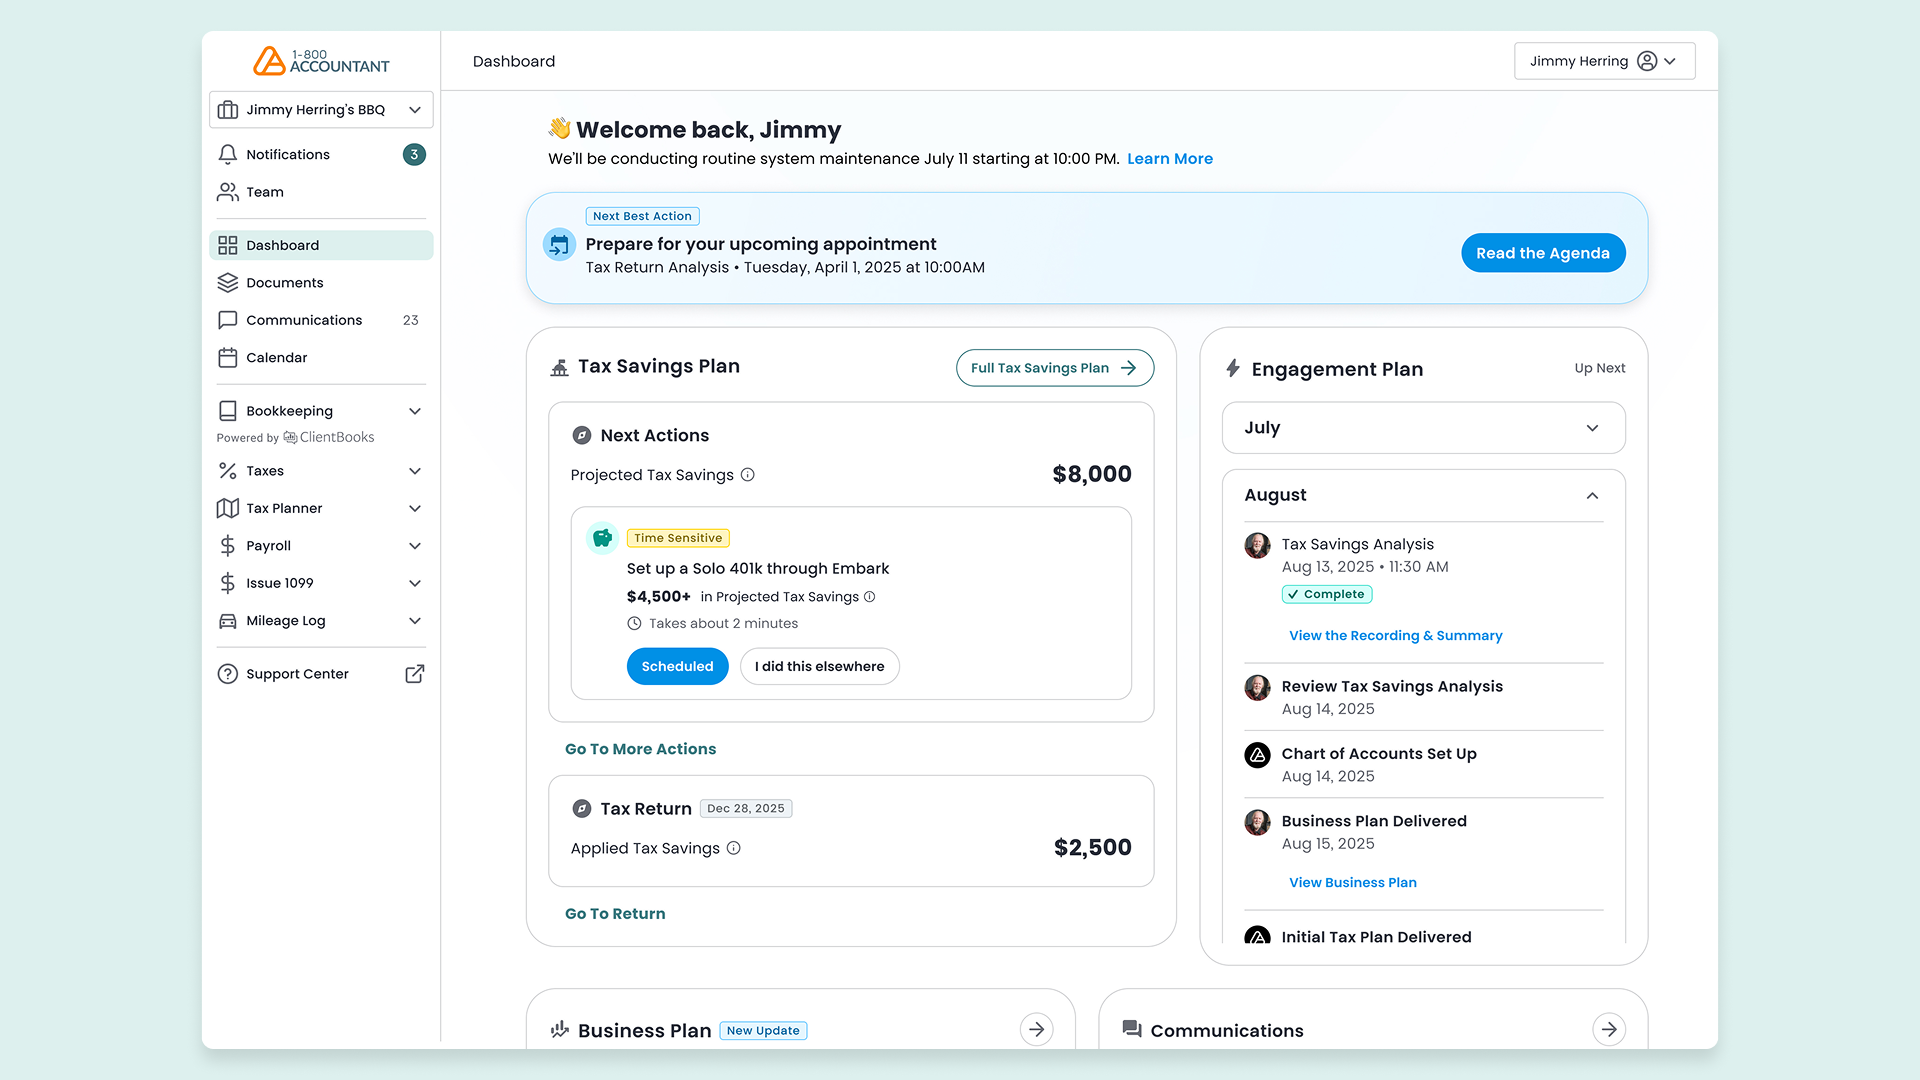This screenshot has height=1080, width=1920.
Task: Collapse the August engagement plan section
Action: pos(1592,495)
